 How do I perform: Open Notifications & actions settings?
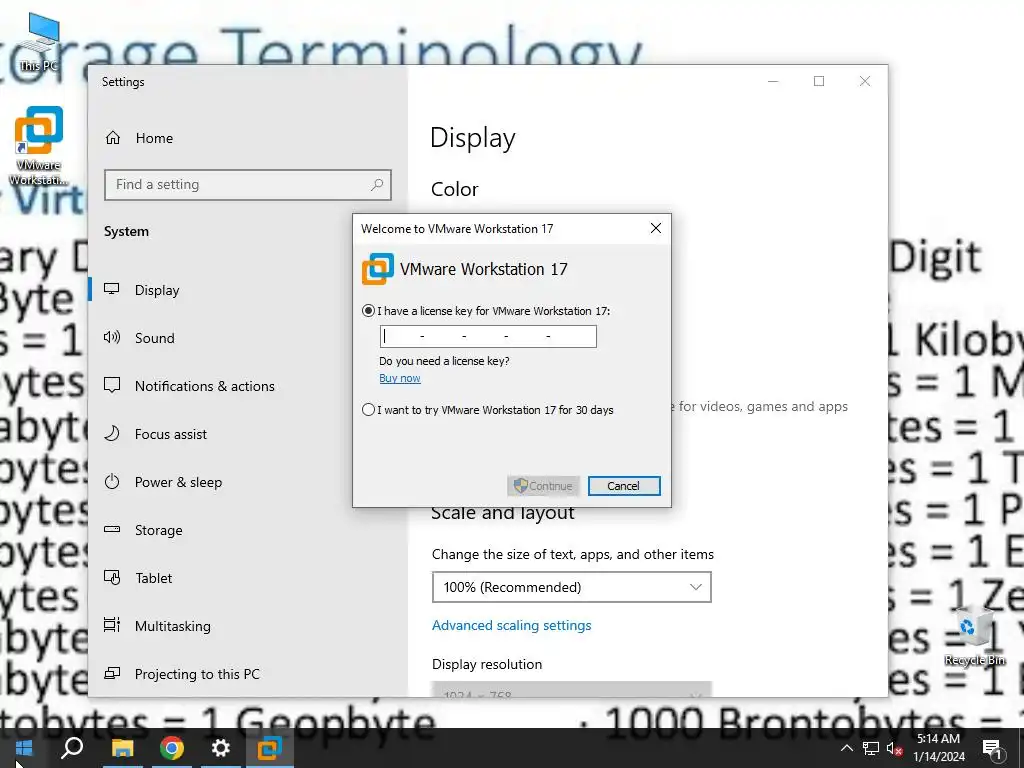click(204, 386)
